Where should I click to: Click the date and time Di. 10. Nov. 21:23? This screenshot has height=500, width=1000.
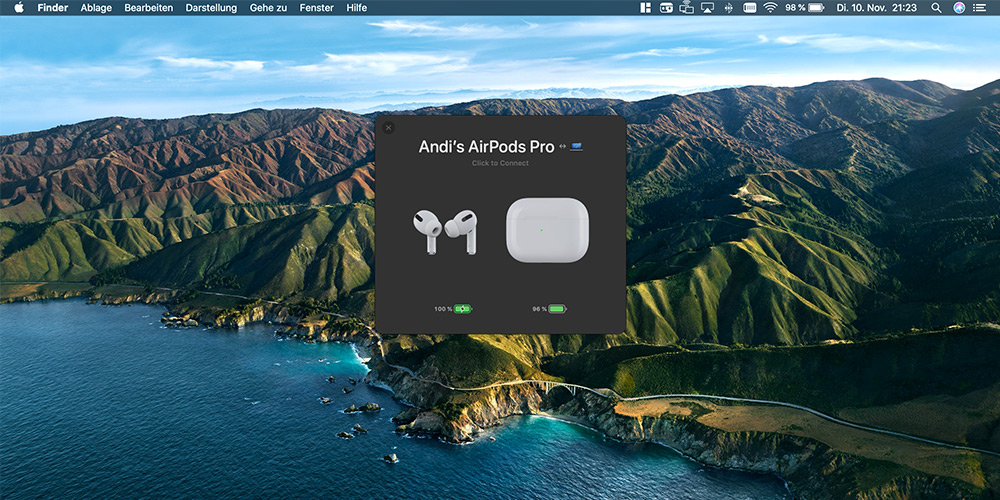click(876, 8)
